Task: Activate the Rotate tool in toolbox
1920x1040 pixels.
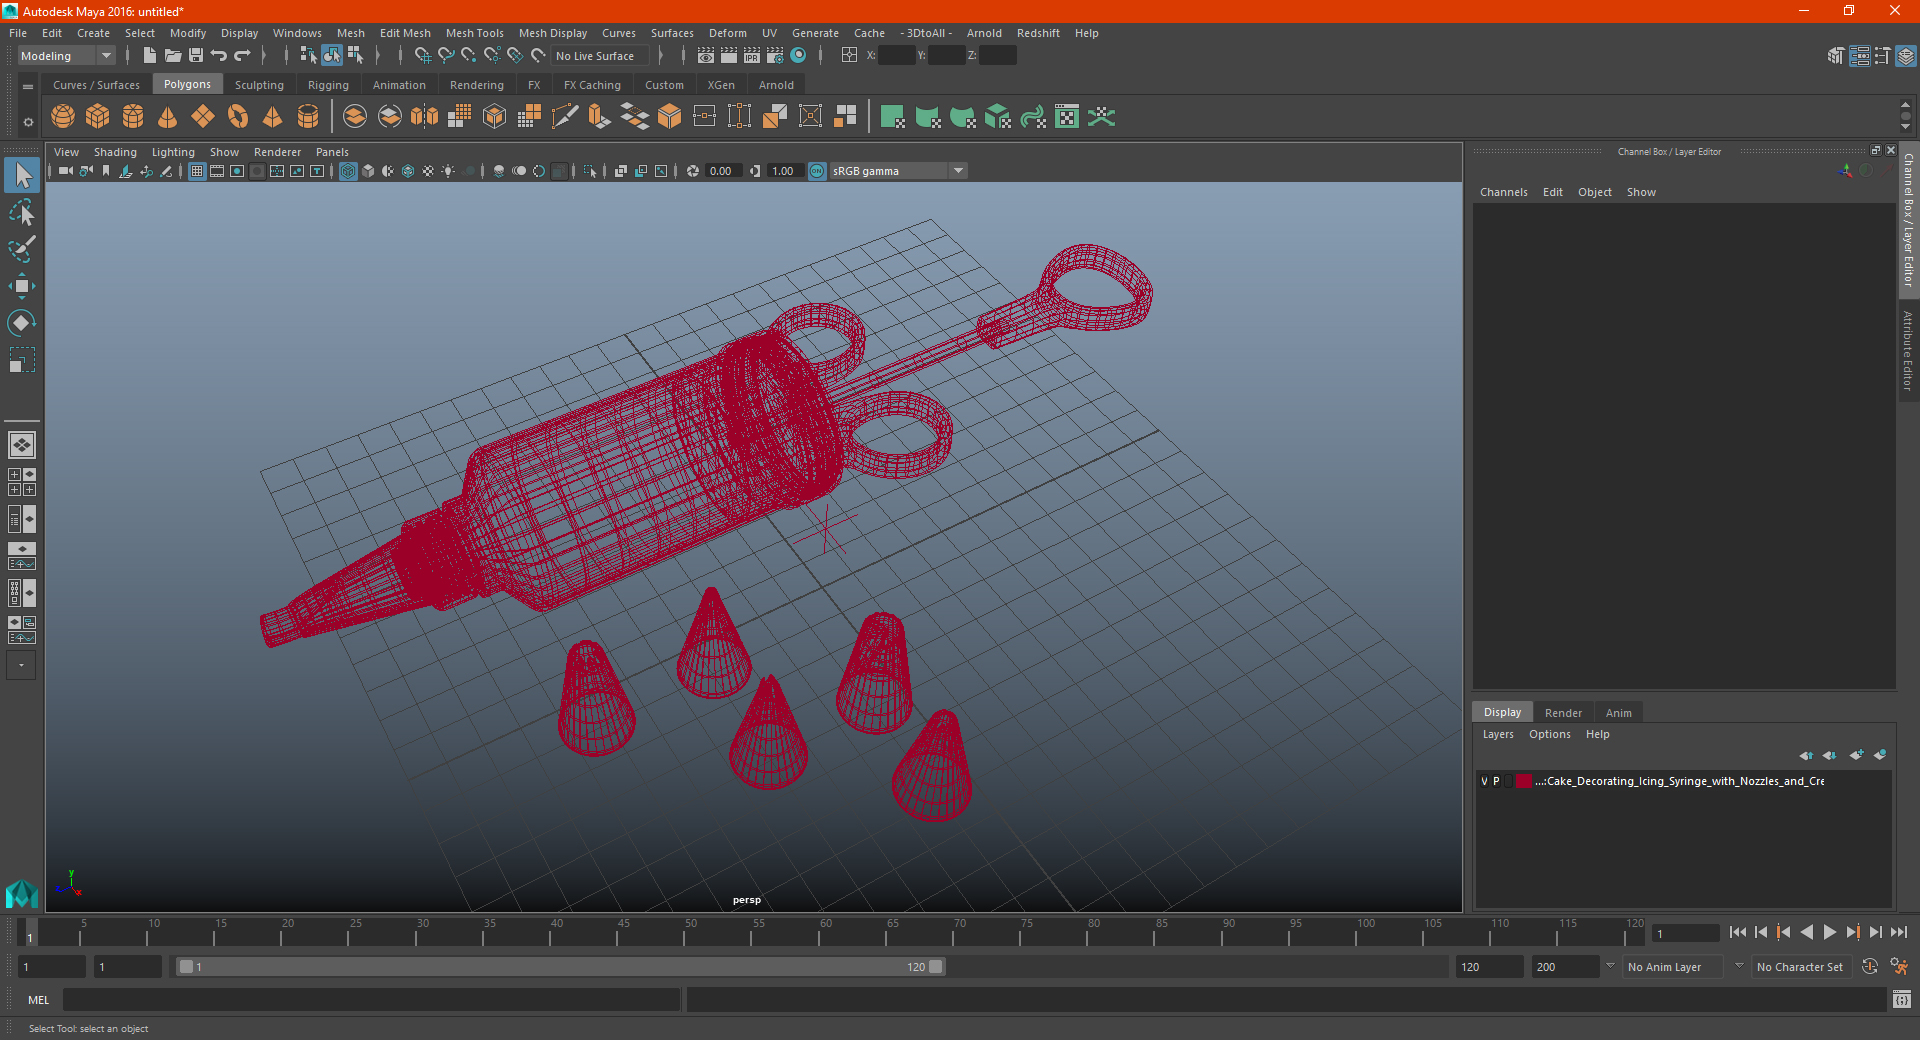Action: coord(22,323)
